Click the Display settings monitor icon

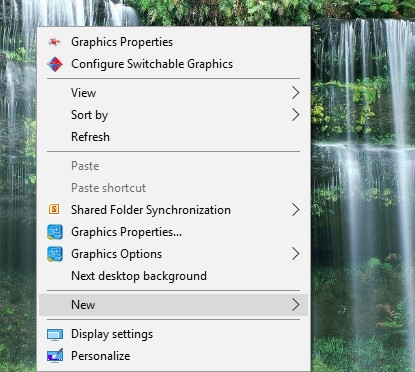pos(55,334)
